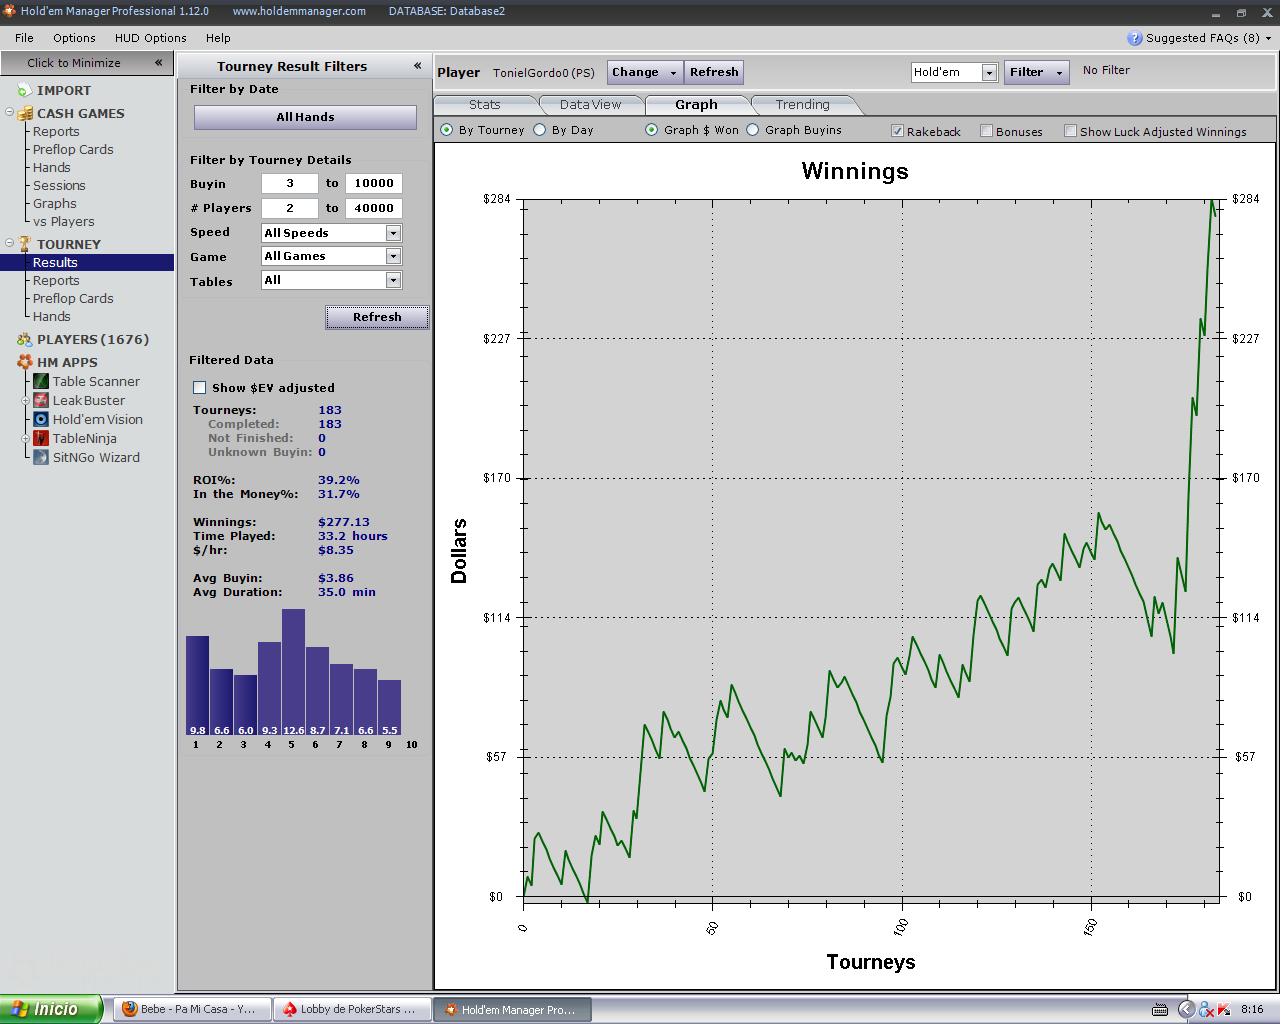Click the maximum Players field 40000
The height and width of the screenshot is (1024, 1282).
point(374,208)
